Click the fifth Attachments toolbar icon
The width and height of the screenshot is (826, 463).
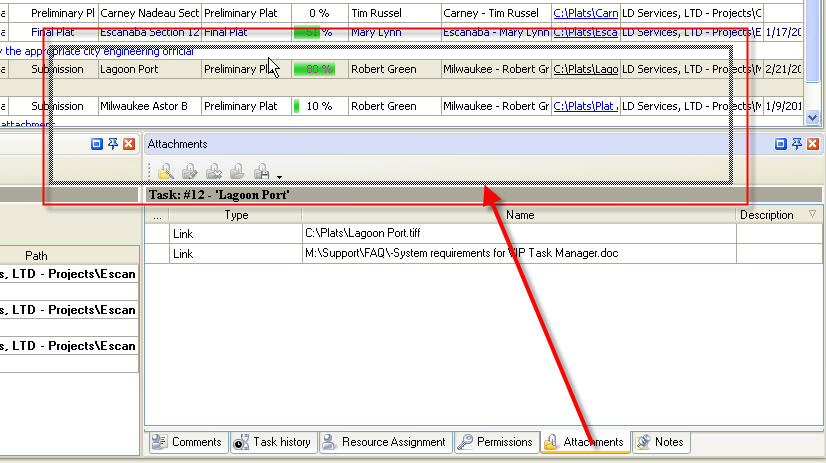click(260, 171)
